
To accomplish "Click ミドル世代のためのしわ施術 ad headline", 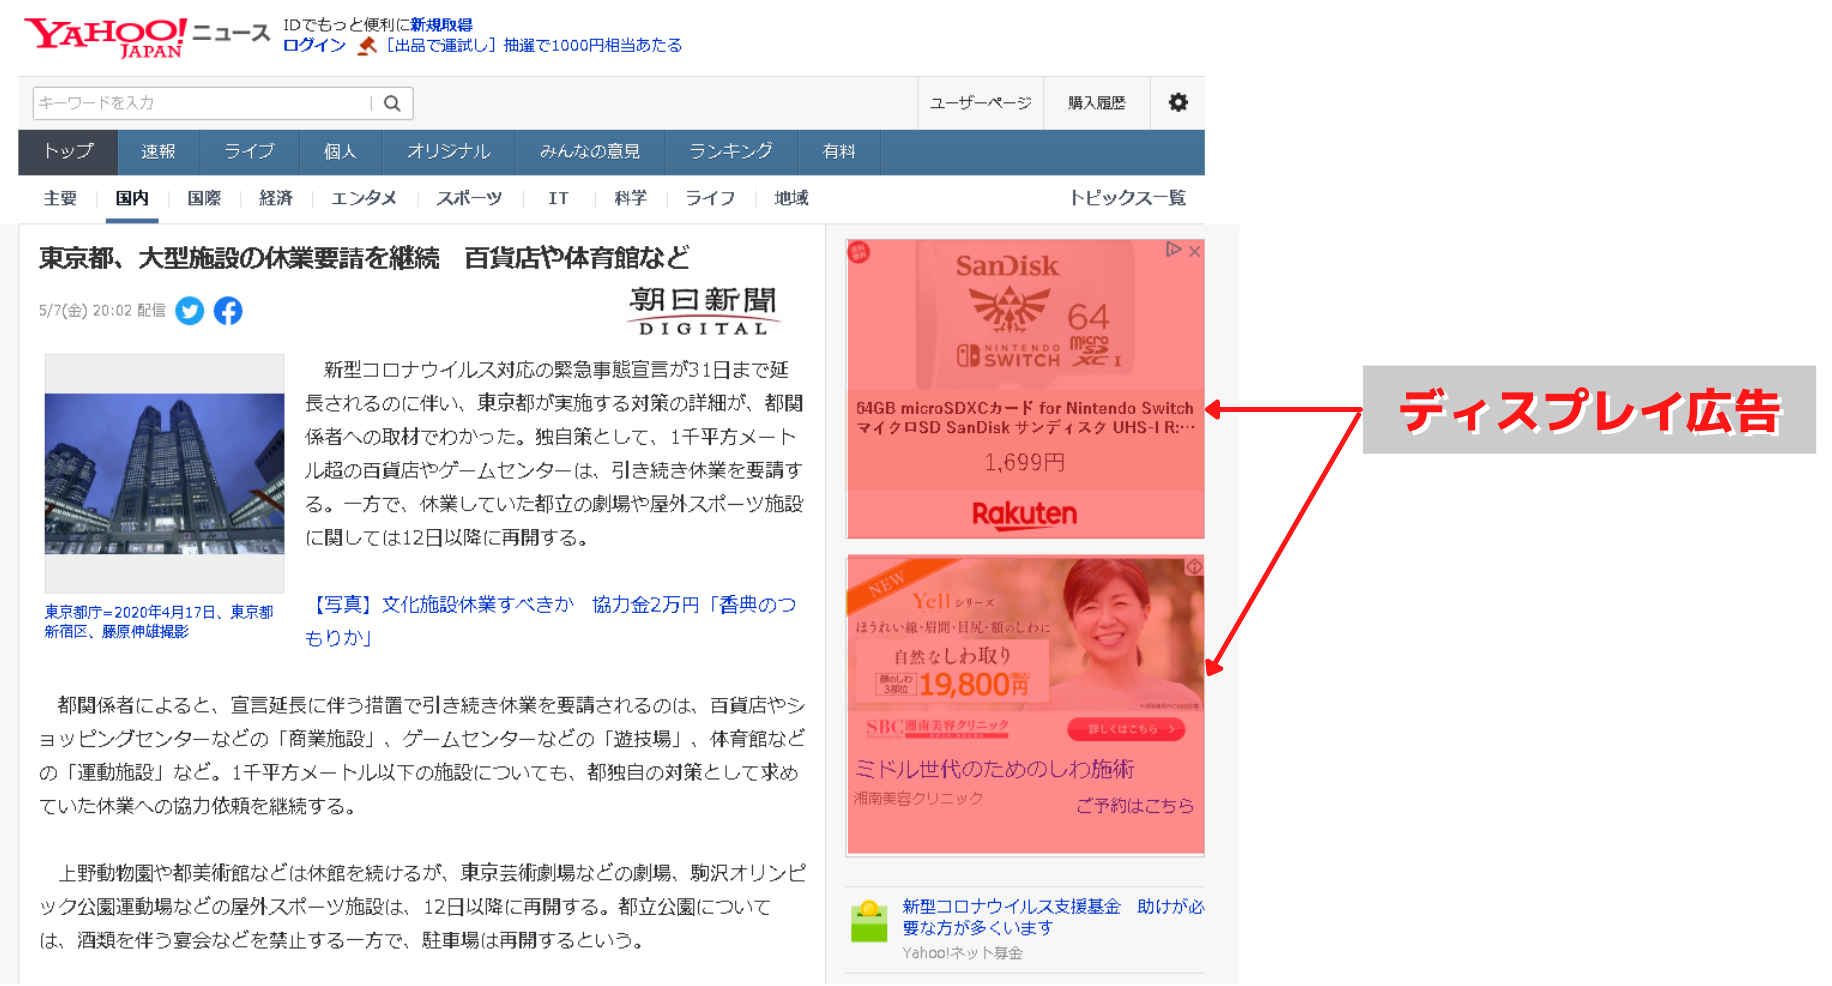I will pos(994,769).
